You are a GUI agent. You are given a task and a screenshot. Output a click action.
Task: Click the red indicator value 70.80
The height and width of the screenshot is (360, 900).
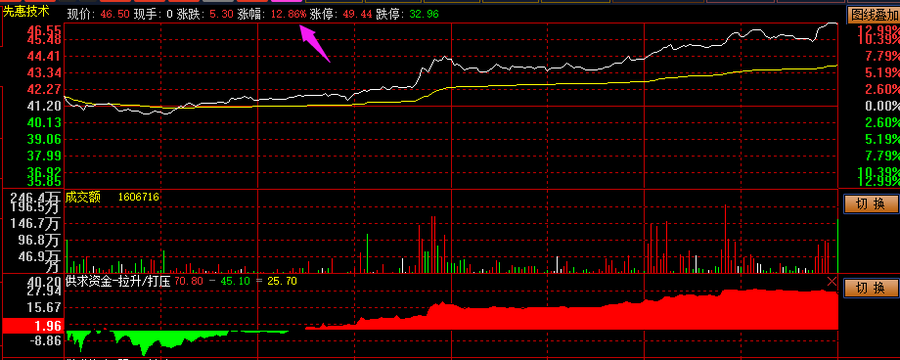tap(188, 281)
